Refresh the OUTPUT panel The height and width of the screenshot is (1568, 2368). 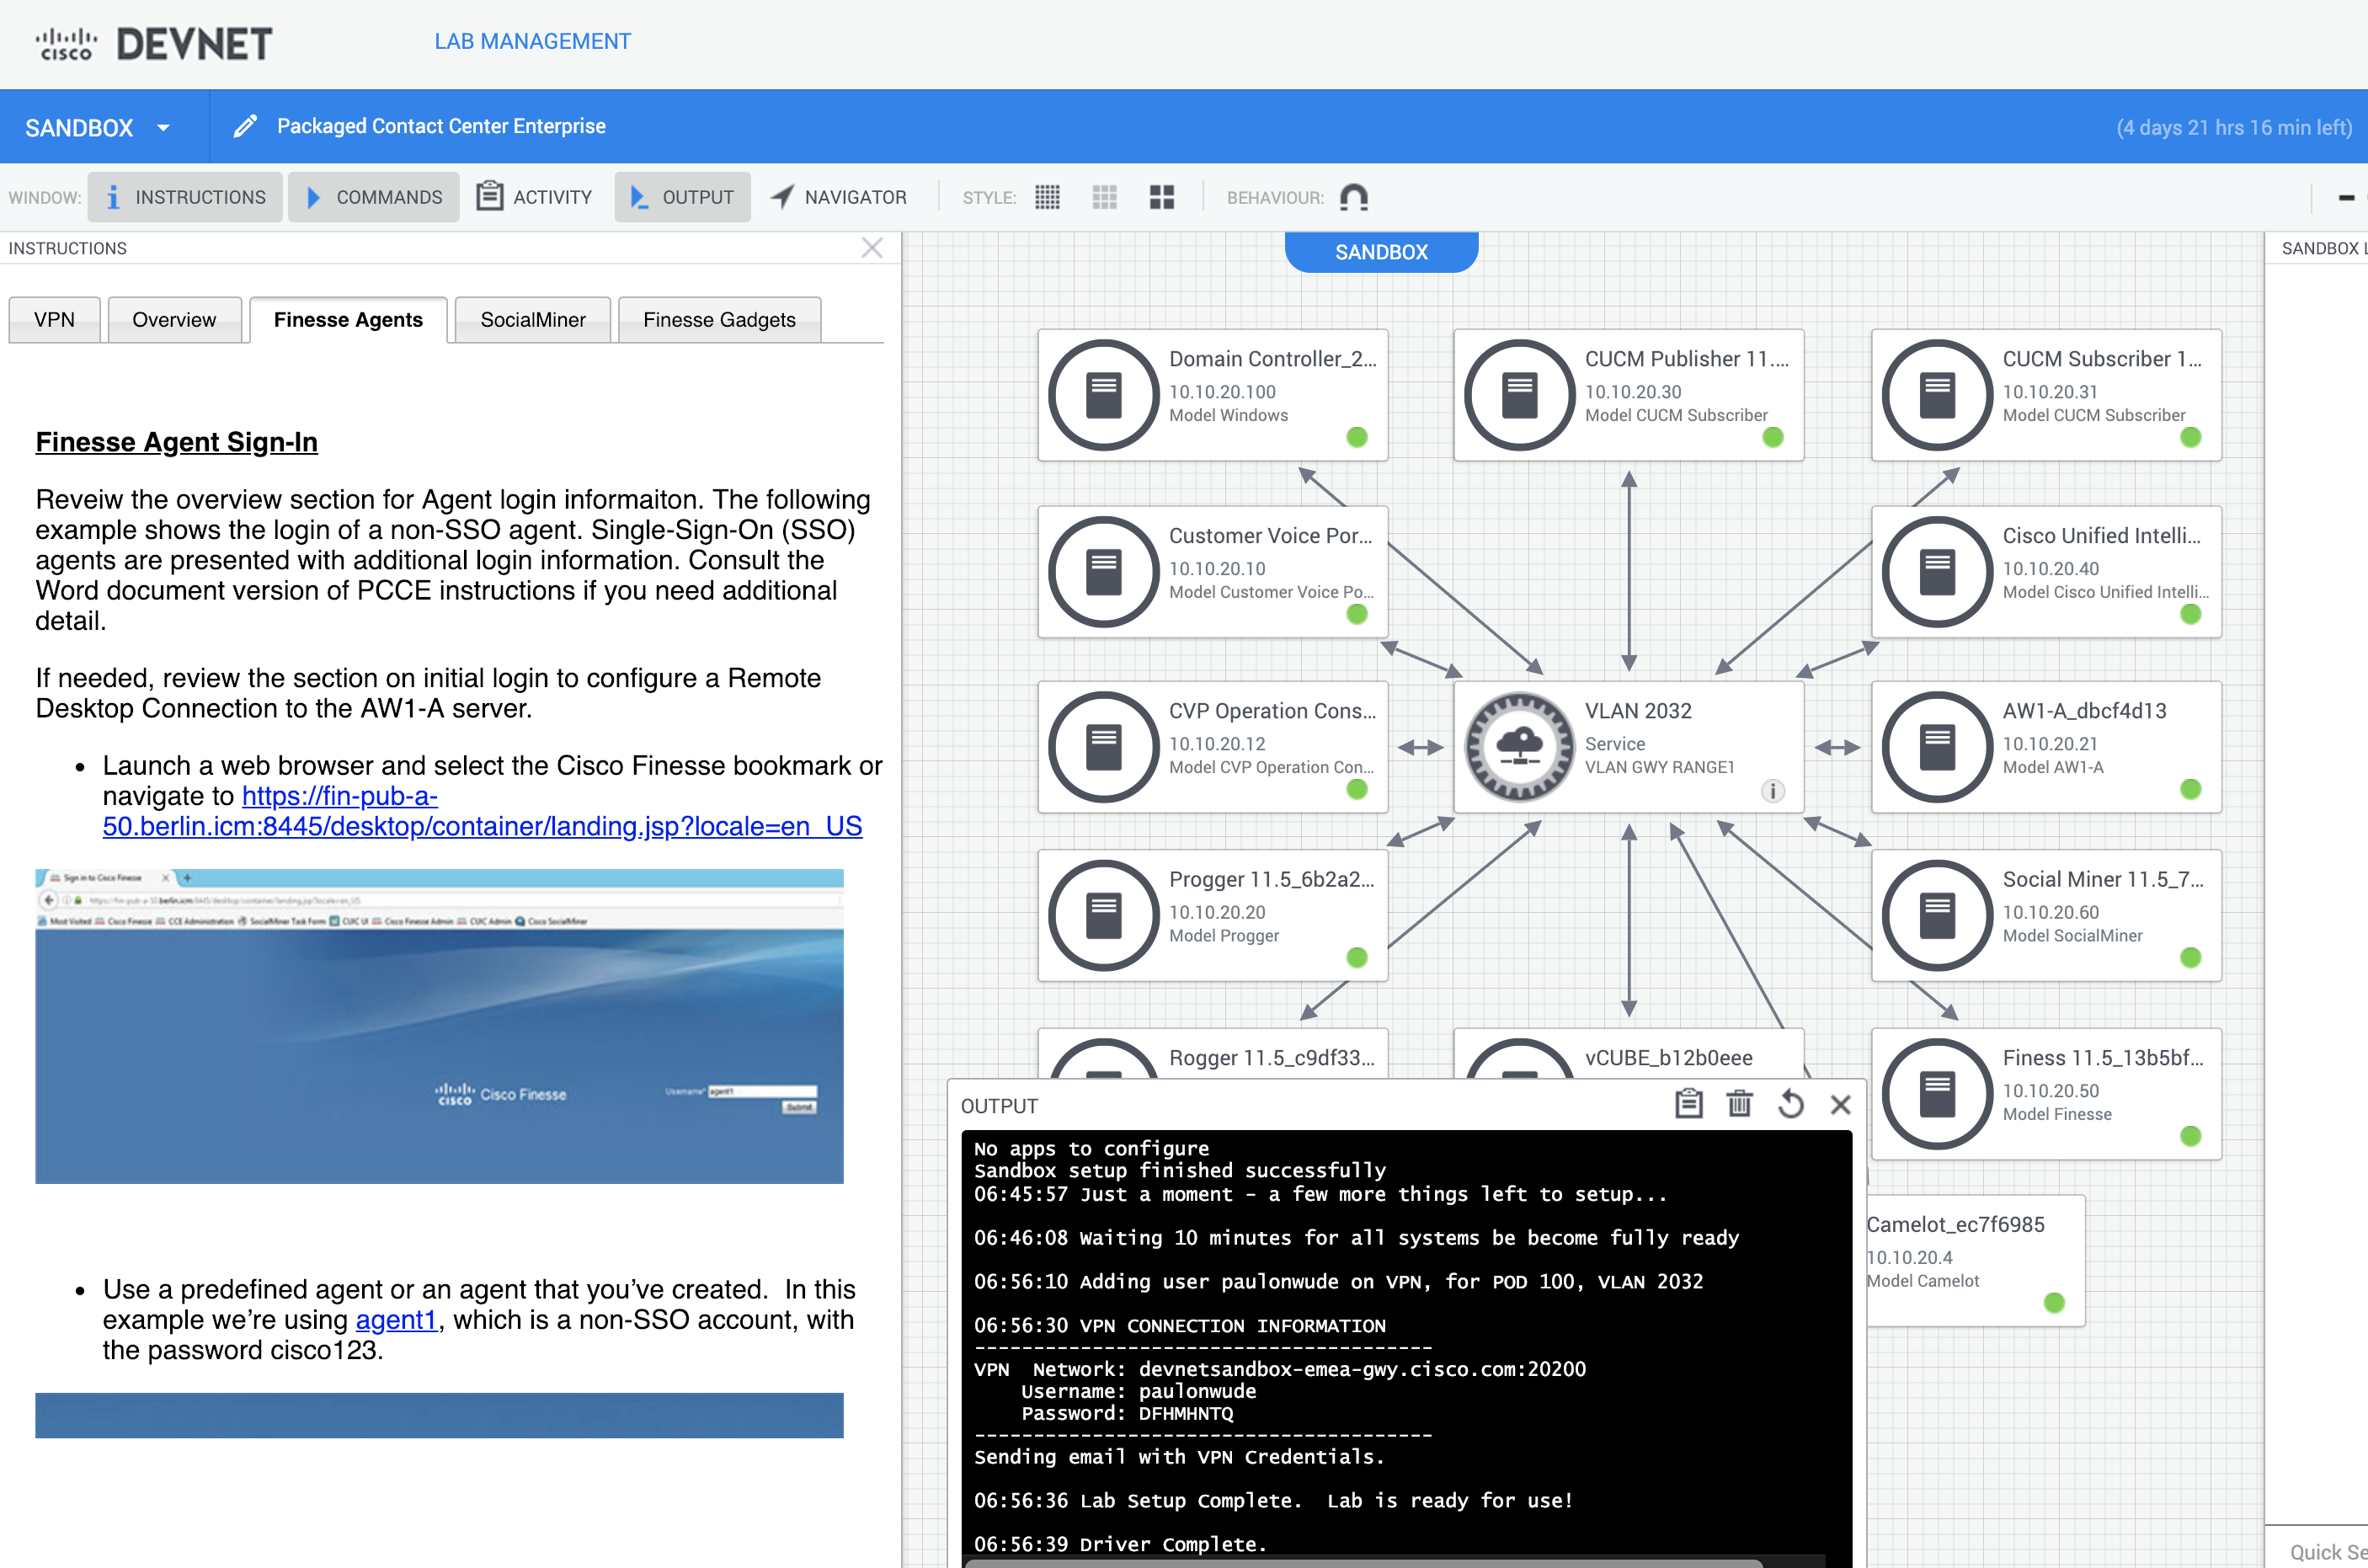pyautogui.click(x=1790, y=1104)
